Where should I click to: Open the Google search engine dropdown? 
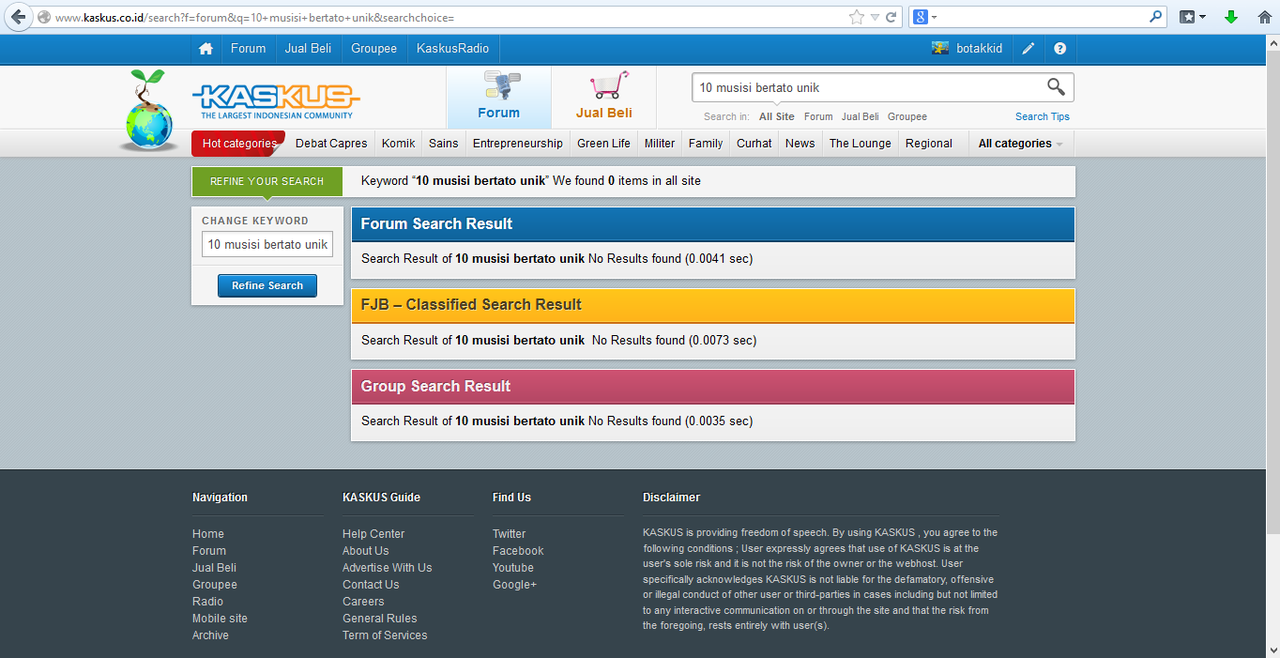pyautogui.click(x=925, y=17)
